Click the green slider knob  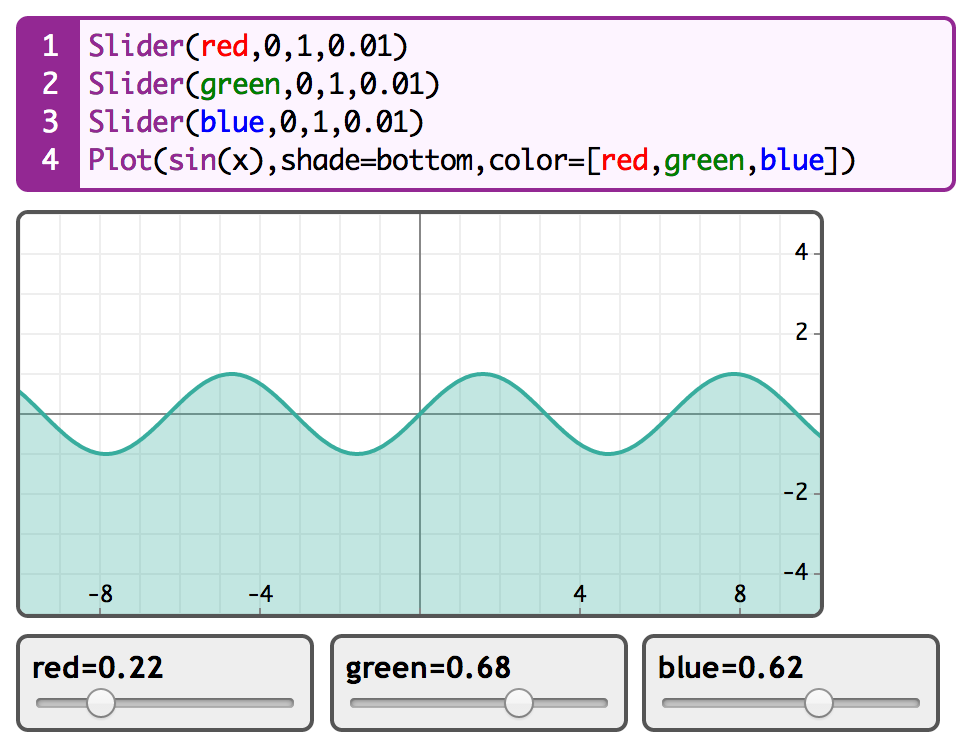click(x=518, y=704)
